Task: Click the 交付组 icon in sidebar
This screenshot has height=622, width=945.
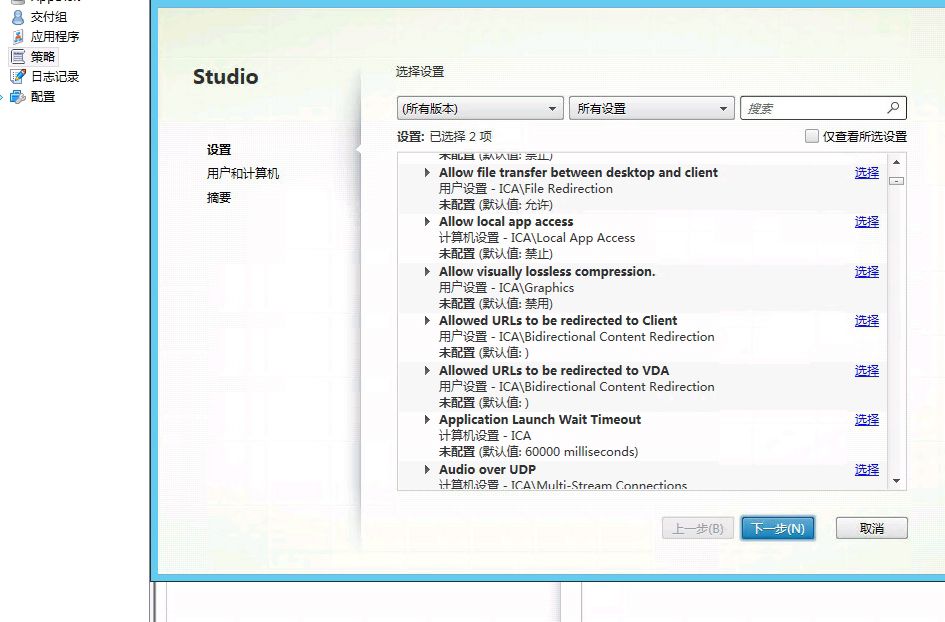Action: tap(17, 17)
